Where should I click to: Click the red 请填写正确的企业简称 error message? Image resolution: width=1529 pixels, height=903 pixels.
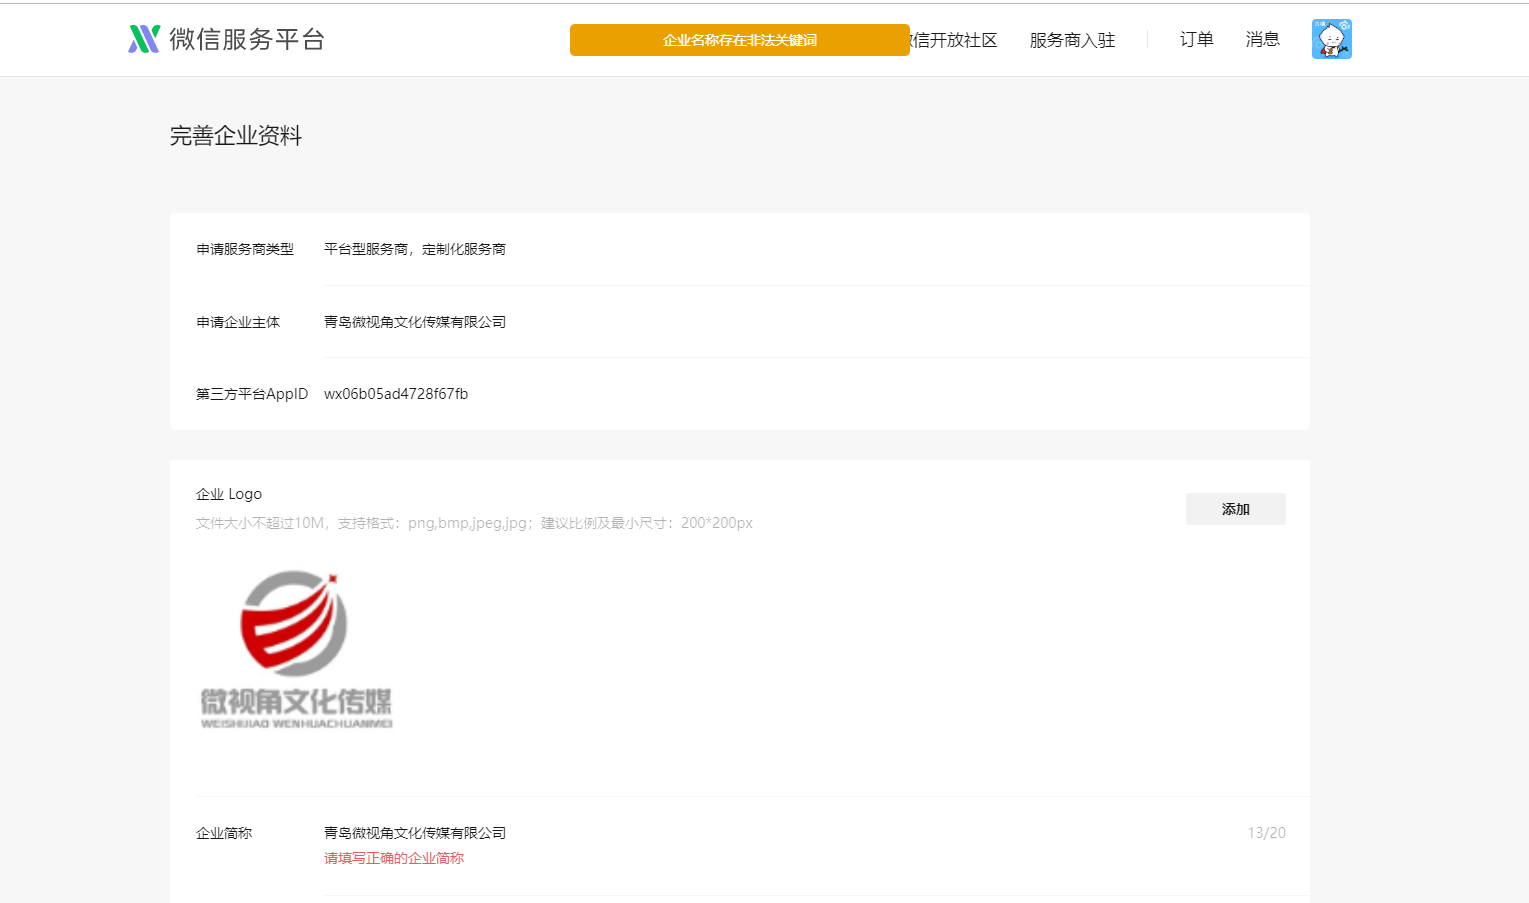click(x=394, y=858)
